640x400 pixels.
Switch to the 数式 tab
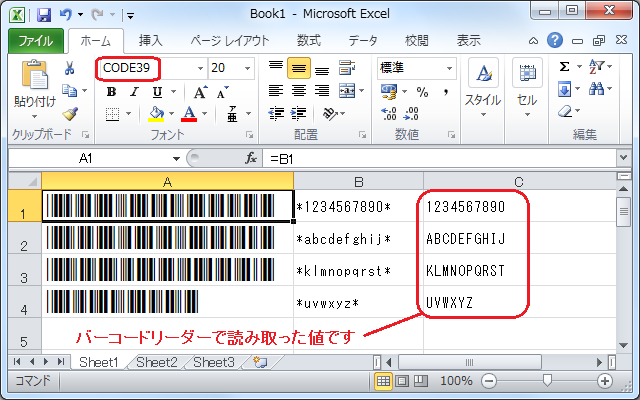click(x=309, y=40)
